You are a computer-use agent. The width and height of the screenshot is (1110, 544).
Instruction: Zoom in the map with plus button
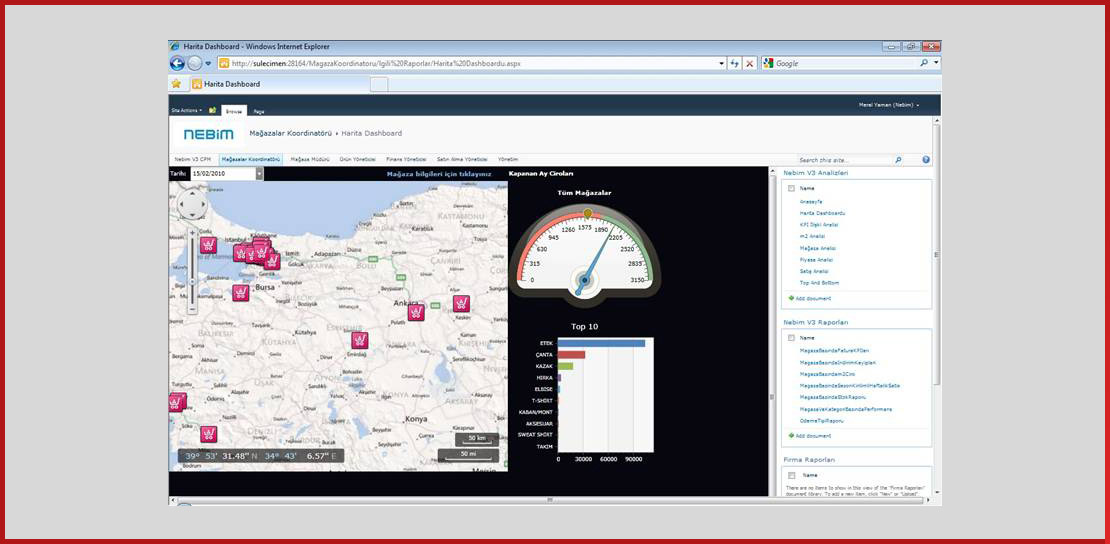192,232
